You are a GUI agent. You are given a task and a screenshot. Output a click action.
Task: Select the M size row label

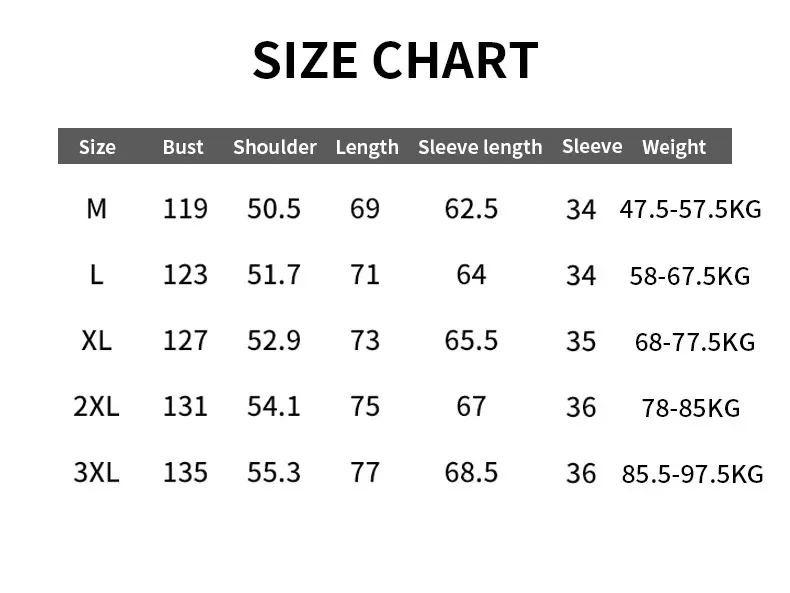tap(96, 209)
